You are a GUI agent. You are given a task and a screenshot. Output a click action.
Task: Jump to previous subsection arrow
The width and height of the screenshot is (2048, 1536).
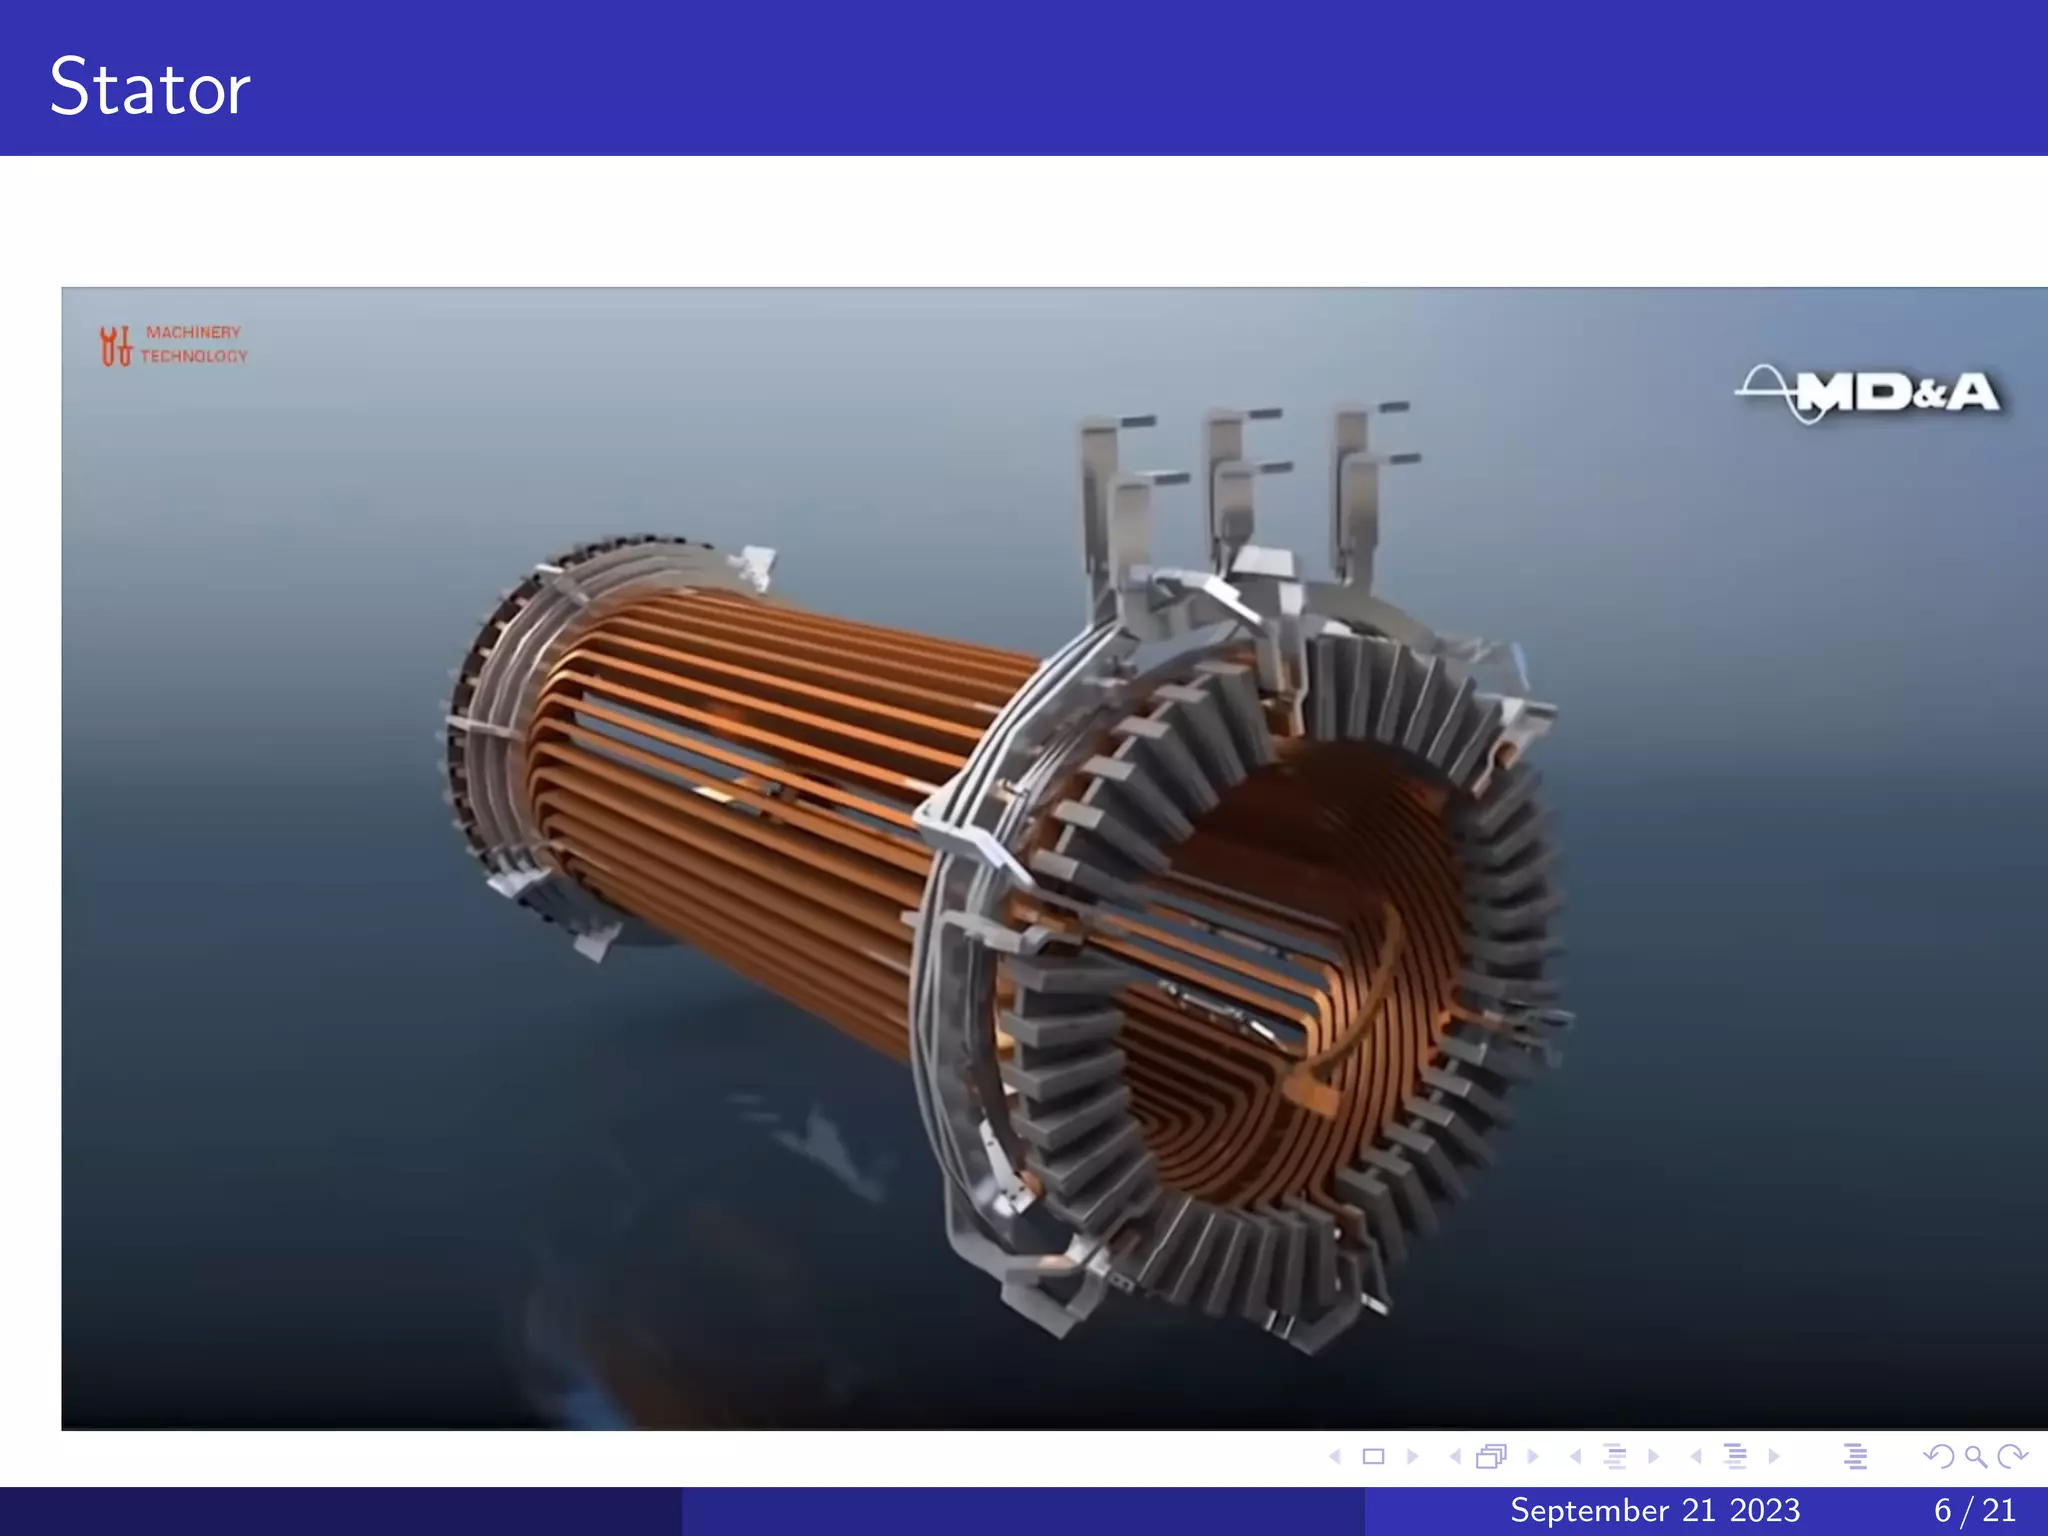click(1576, 1457)
